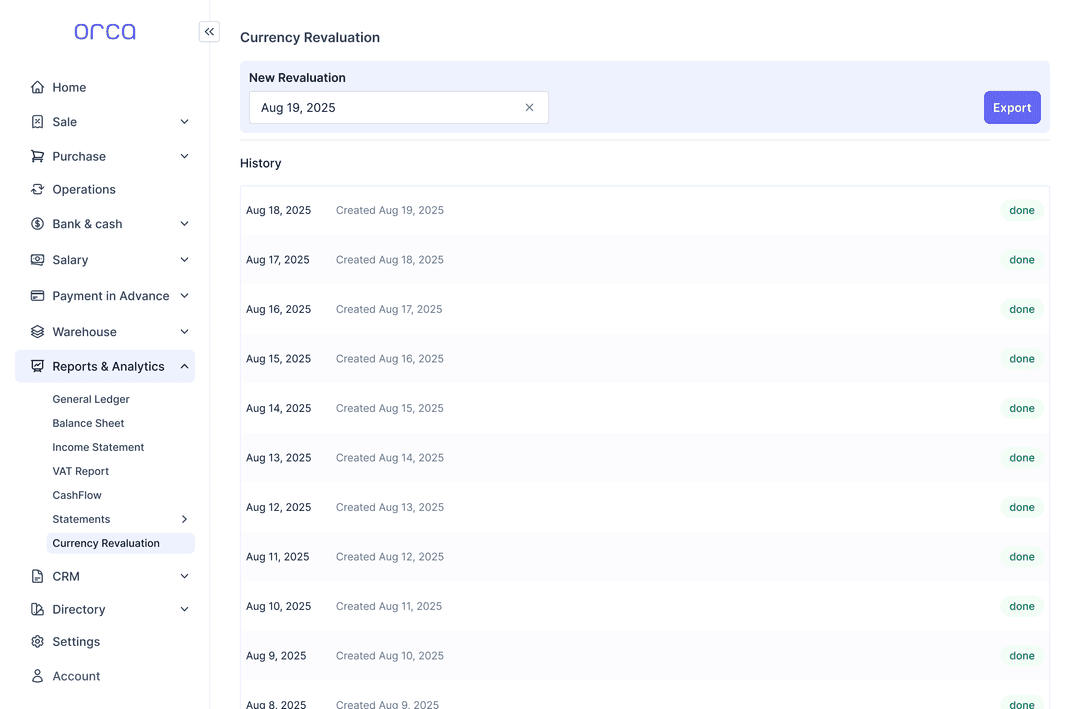Click the Export button
Image resolution: width=1080 pixels, height=709 pixels.
1012,107
